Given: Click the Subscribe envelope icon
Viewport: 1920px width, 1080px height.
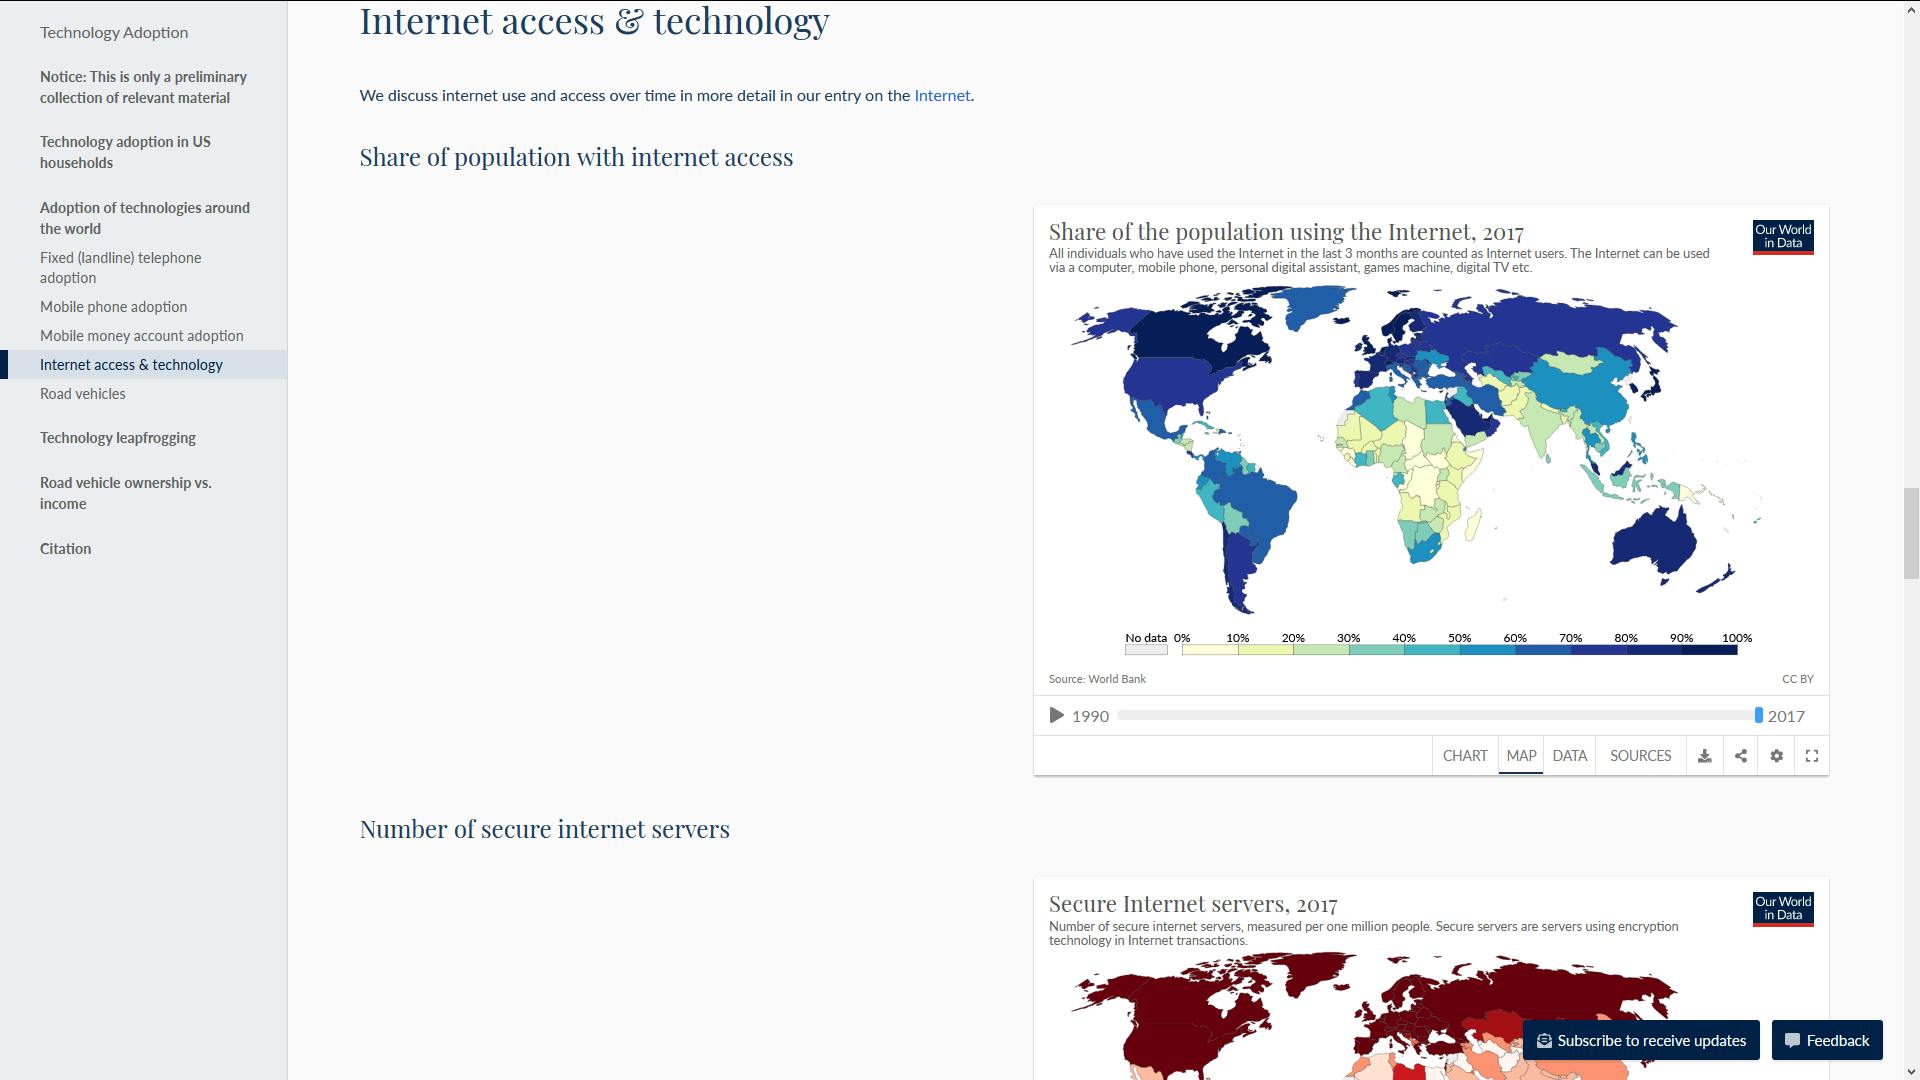Looking at the screenshot, I should click(1544, 1040).
